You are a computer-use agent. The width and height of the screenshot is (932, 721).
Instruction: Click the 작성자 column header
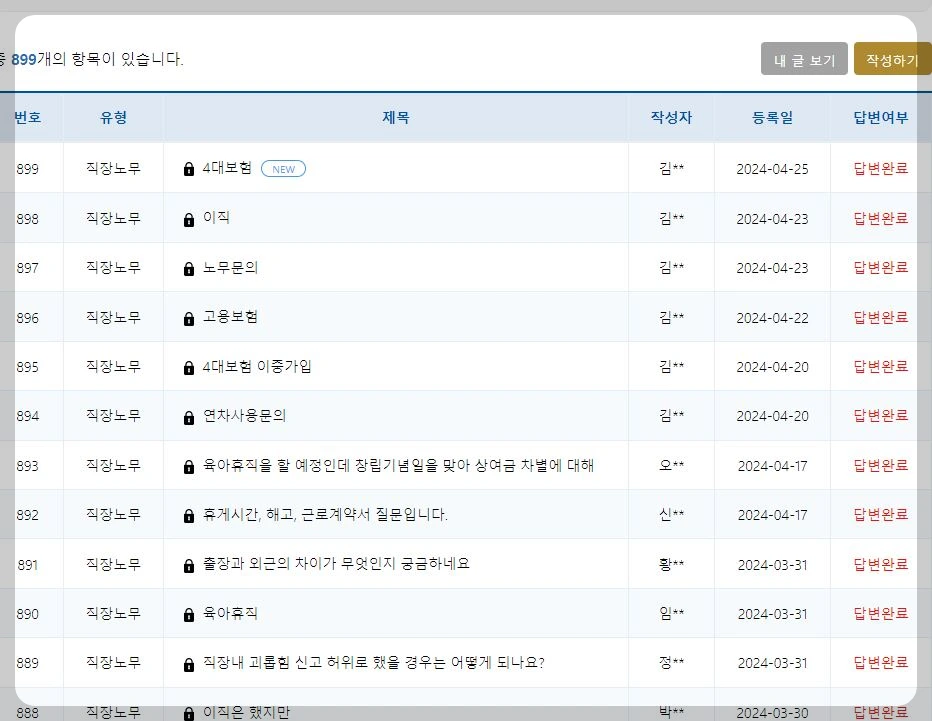click(671, 117)
